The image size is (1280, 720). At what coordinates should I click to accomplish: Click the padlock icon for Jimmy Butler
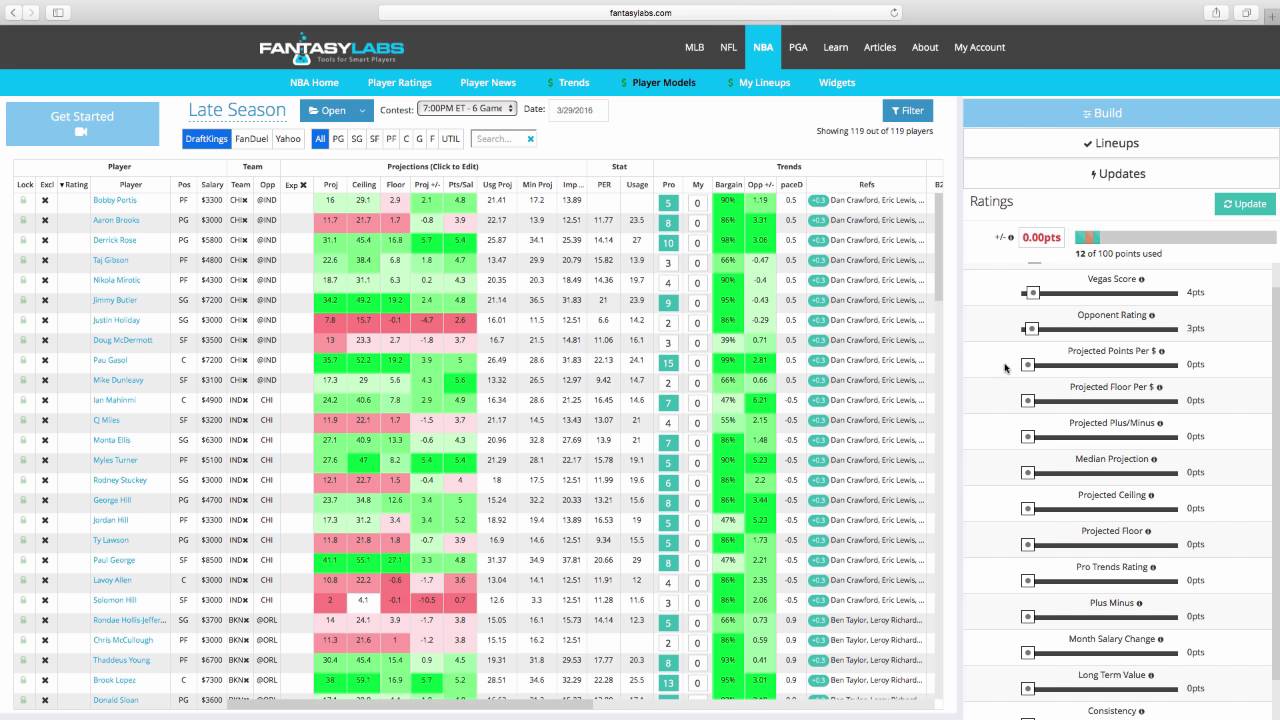coord(24,300)
